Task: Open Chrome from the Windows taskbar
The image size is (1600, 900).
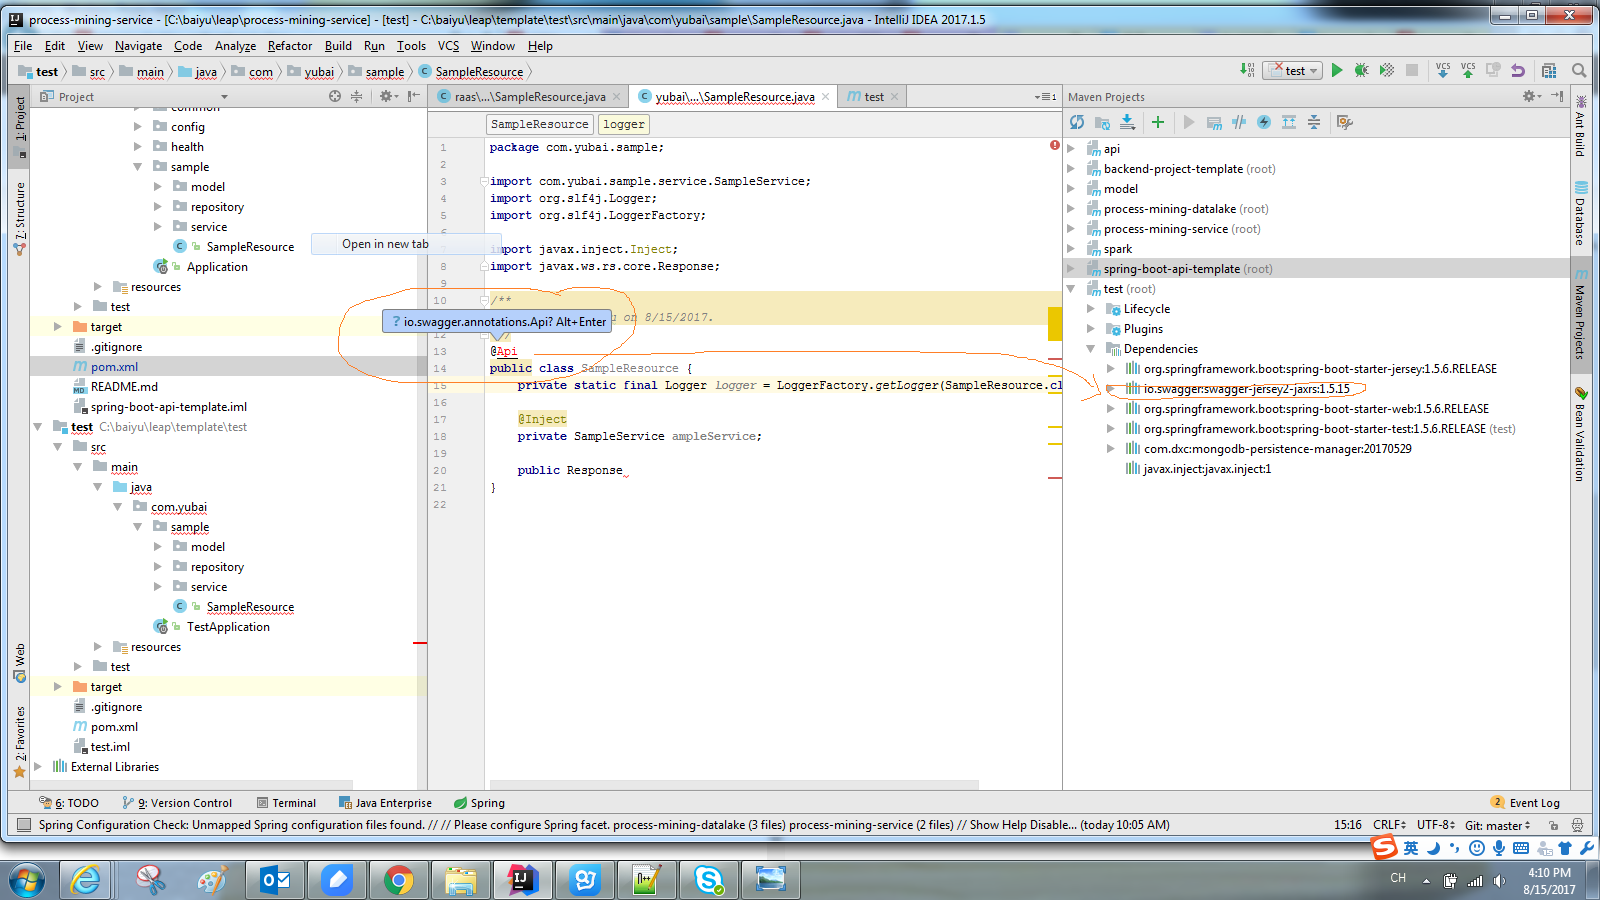Action: coord(398,880)
